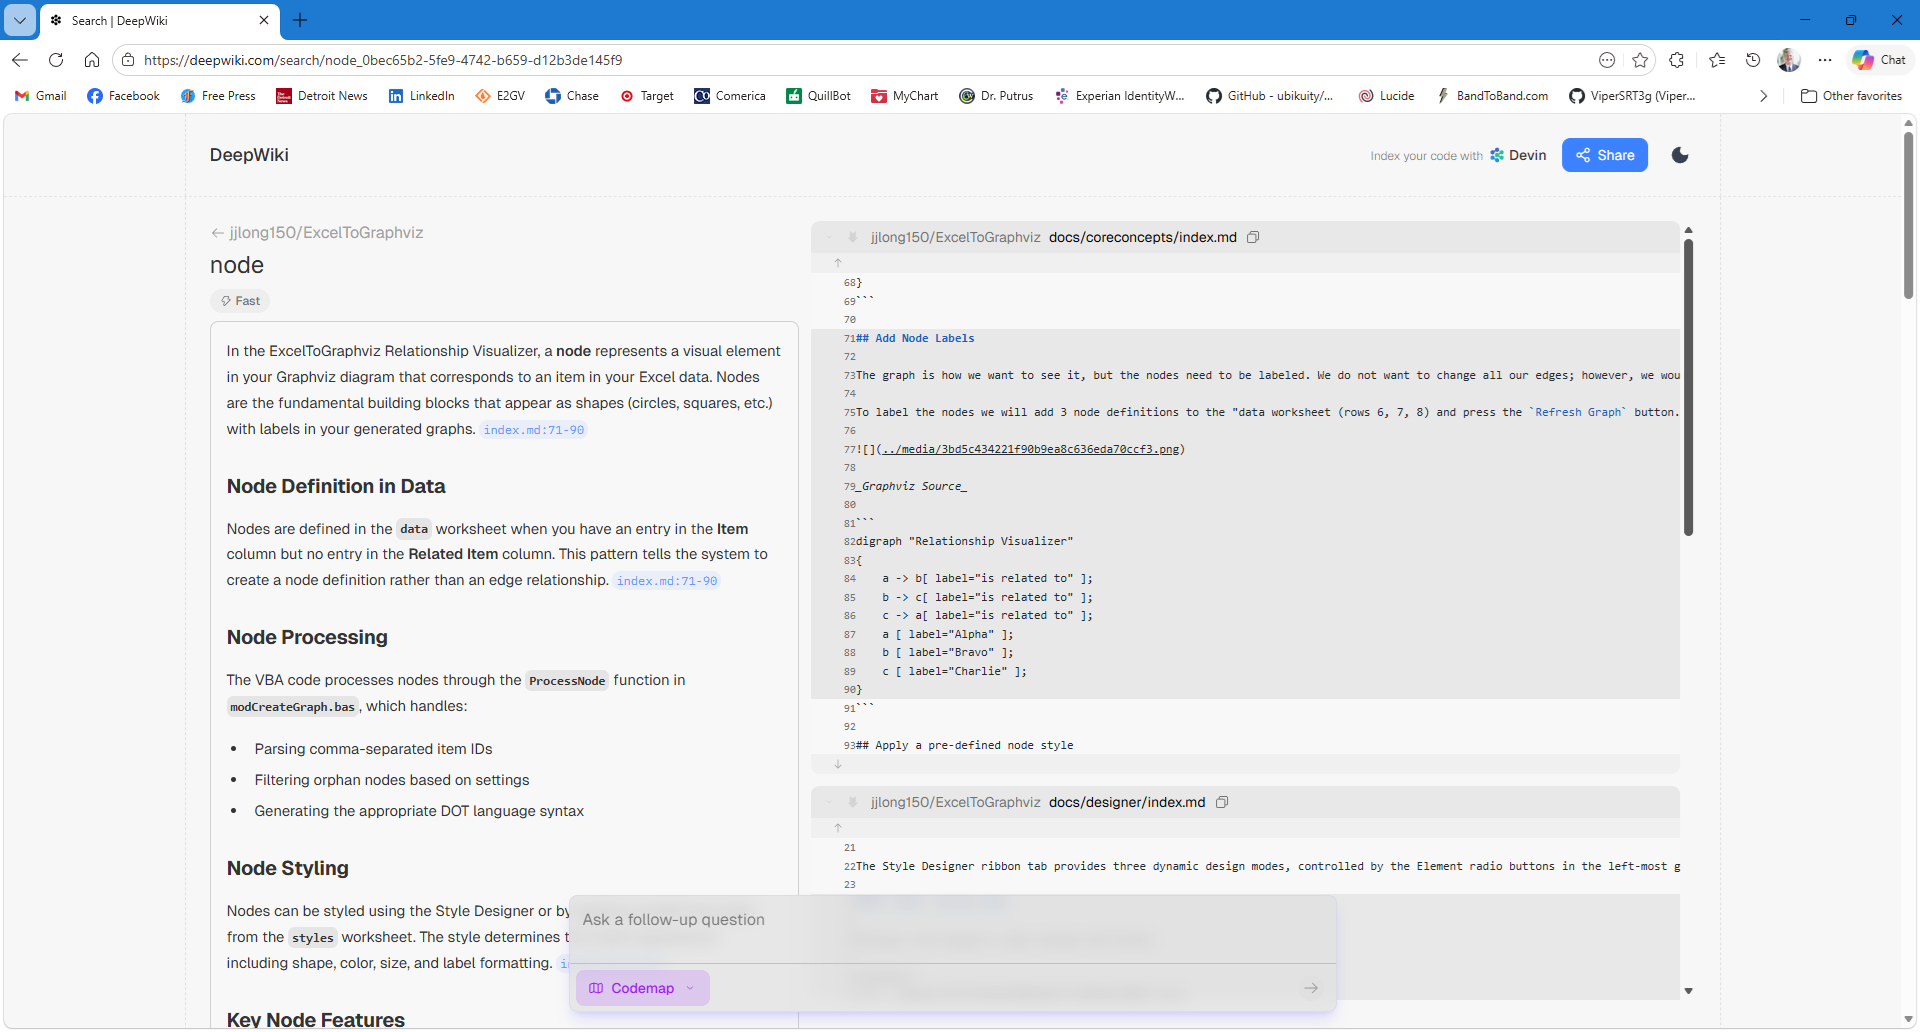Click the send arrow in the follow-up box
The height and width of the screenshot is (1032, 1920).
1310,988
